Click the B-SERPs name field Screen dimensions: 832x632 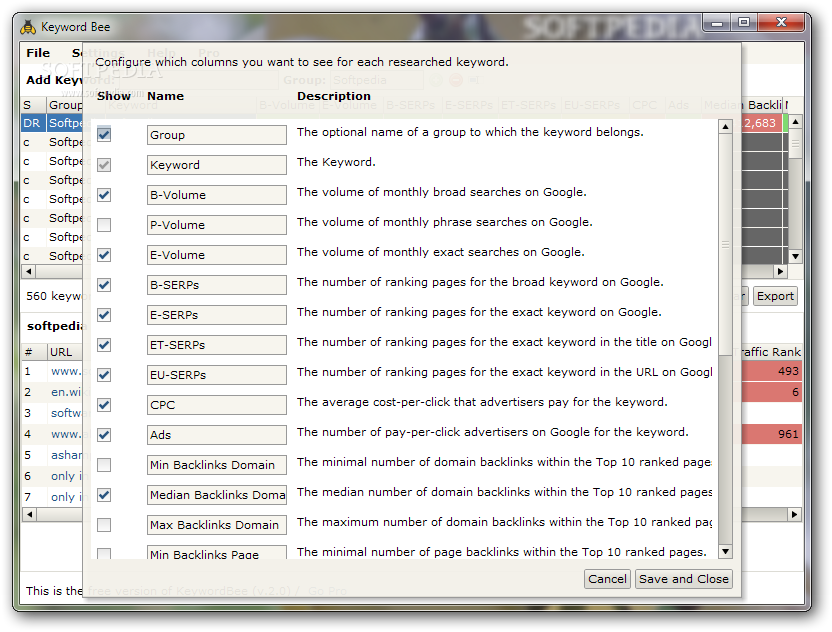point(216,285)
